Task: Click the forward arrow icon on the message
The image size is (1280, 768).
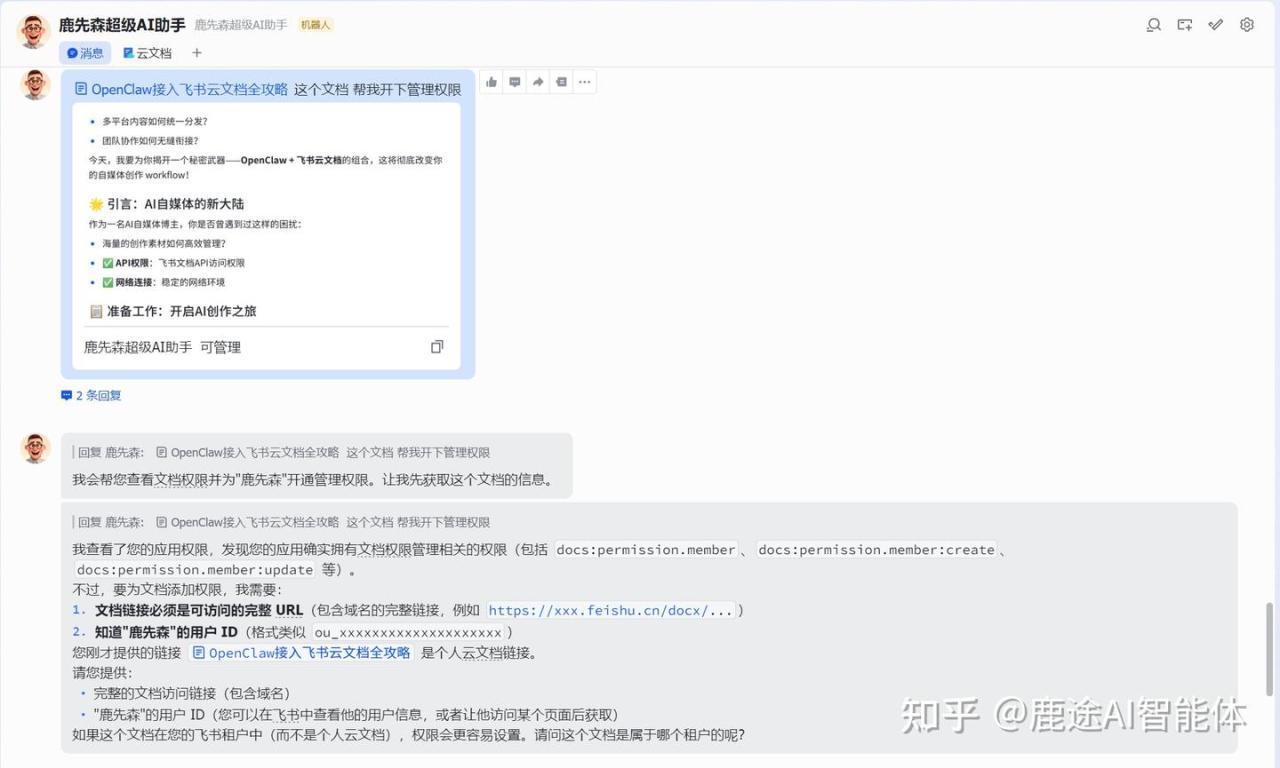Action: pyautogui.click(x=538, y=82)
